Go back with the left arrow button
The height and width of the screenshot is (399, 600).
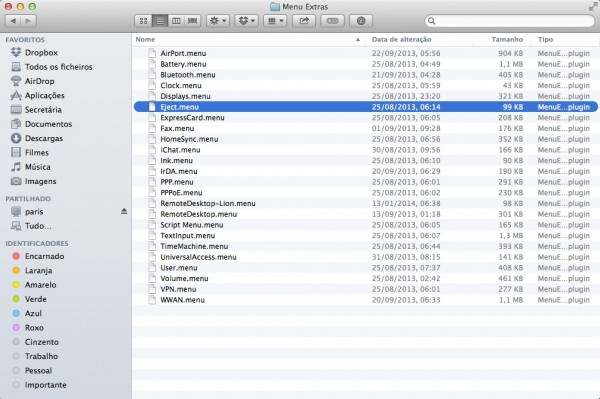[x=13, y=21]
